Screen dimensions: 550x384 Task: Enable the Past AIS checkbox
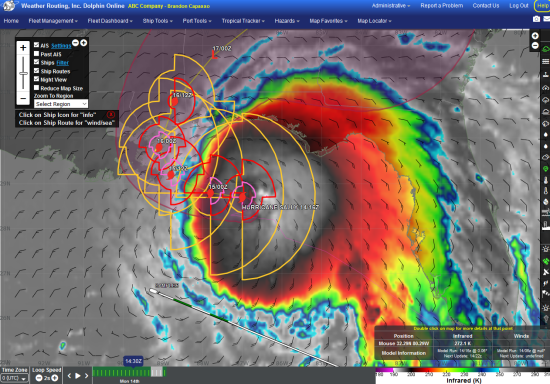[36, 54]
